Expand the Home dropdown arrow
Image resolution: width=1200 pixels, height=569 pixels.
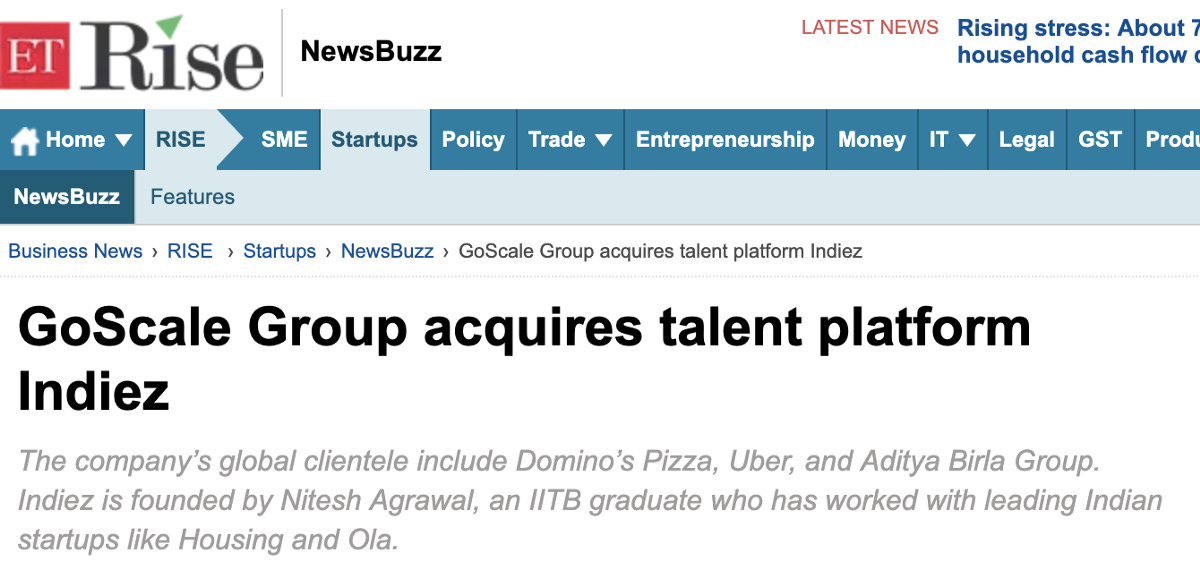[124, 140]
